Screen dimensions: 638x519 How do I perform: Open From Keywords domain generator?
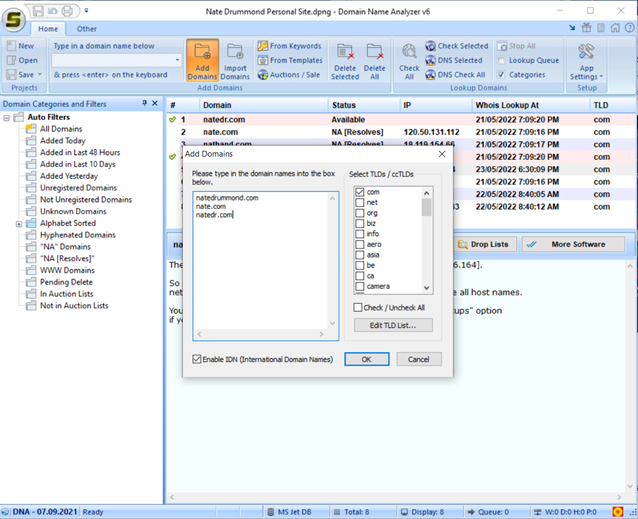point(290,46)
